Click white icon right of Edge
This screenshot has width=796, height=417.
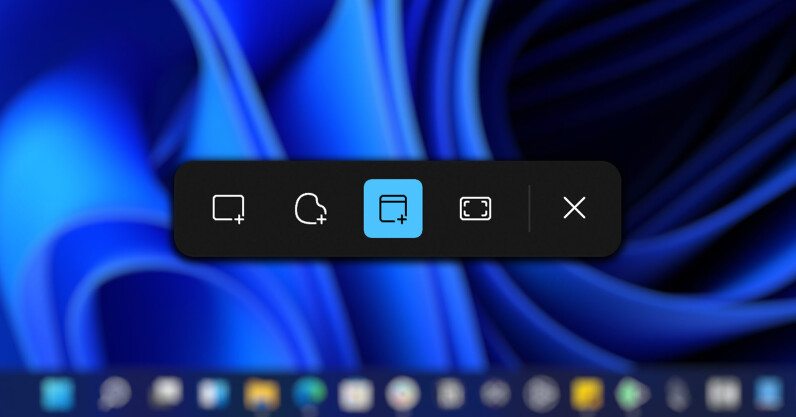[355, 394]
